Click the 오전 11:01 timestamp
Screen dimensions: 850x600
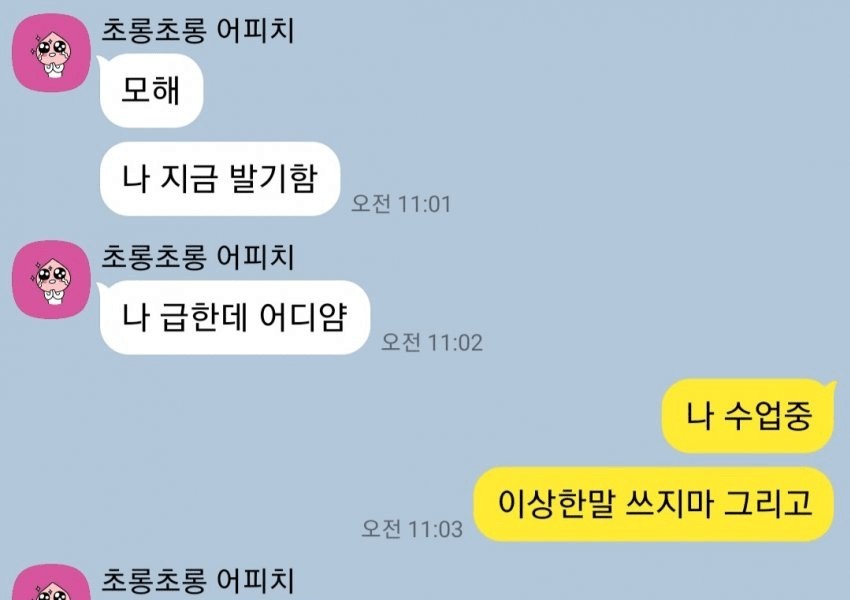pos(401,204)
